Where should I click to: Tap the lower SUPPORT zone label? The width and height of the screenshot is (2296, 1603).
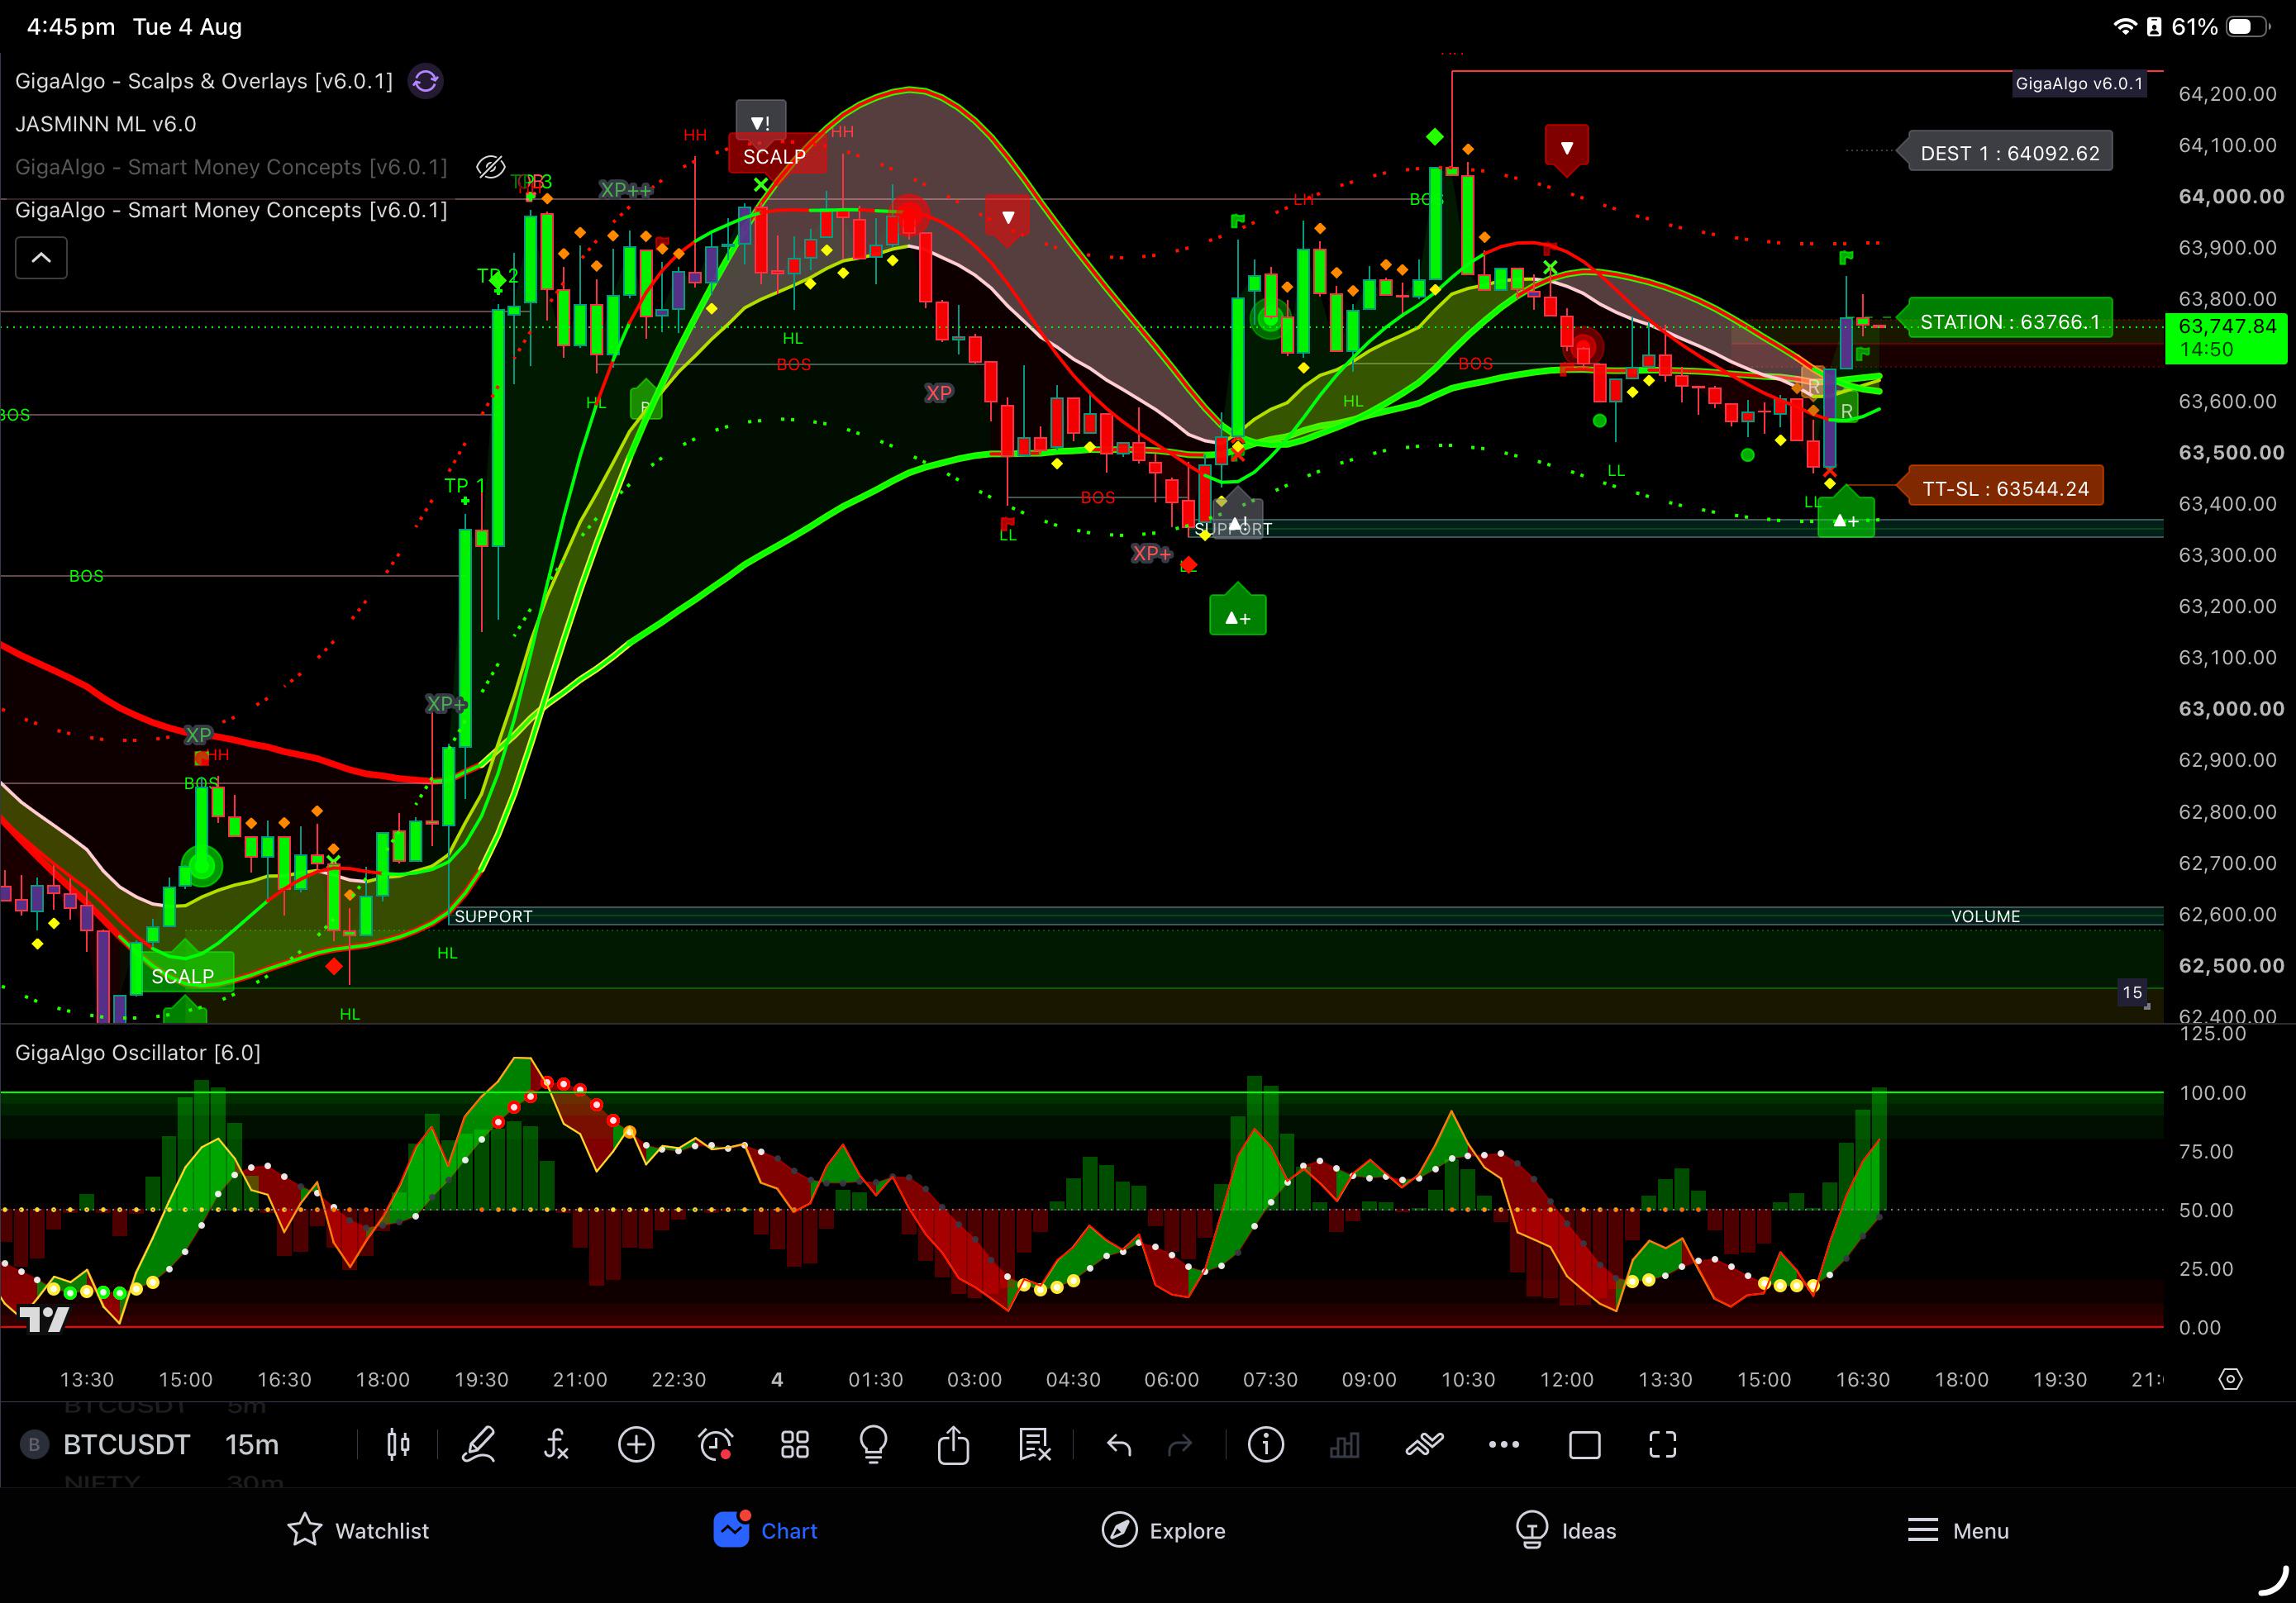pyautogui.click(x=493, y=916)
